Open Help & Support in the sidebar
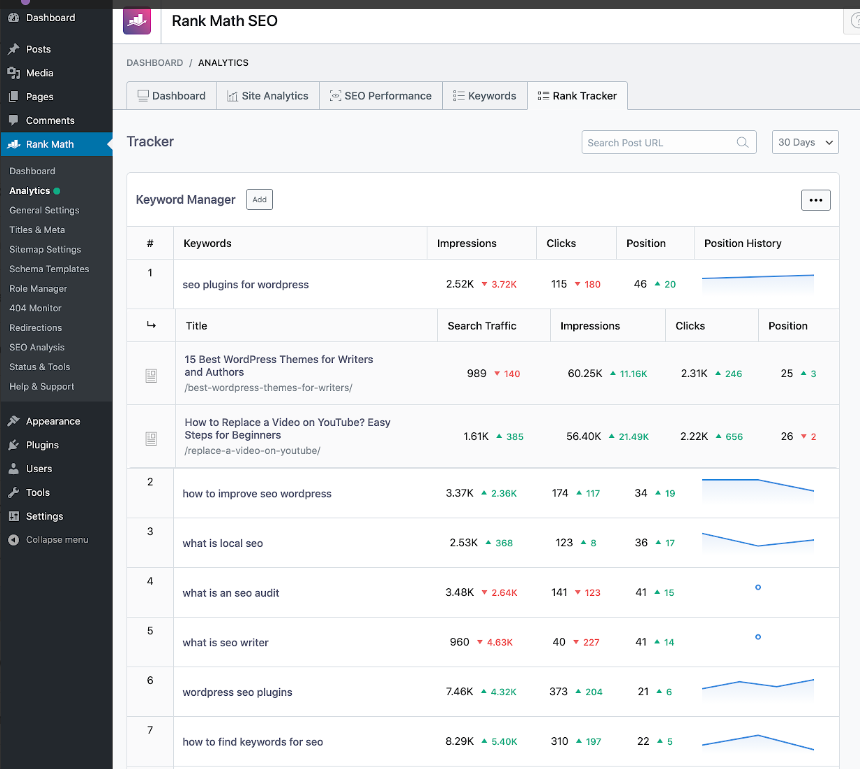Viewport: 860px width, 769px height. 42,387
